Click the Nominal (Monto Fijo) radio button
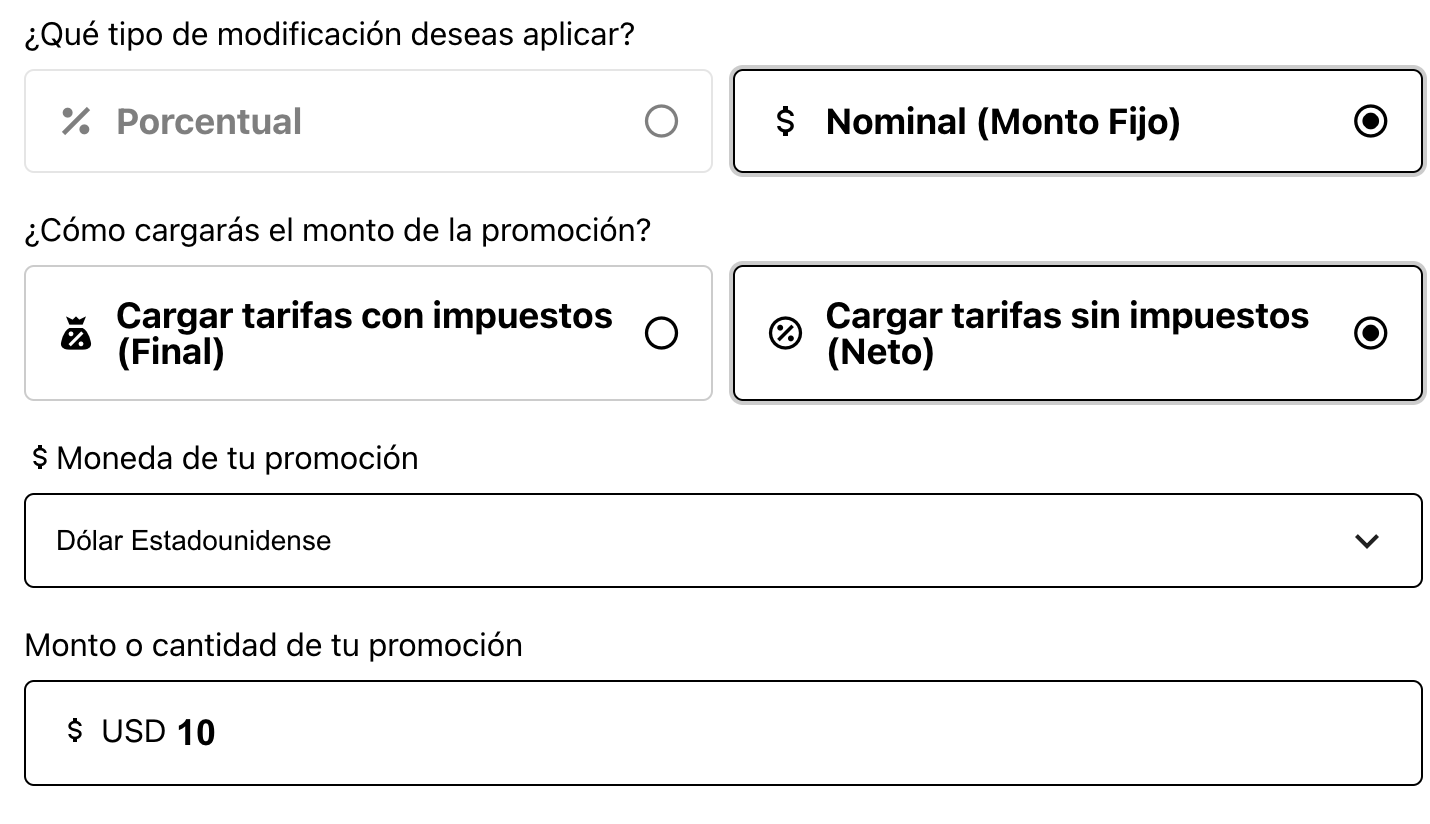The height and width of the screenshot is (824, 1430). (1369, 121)
